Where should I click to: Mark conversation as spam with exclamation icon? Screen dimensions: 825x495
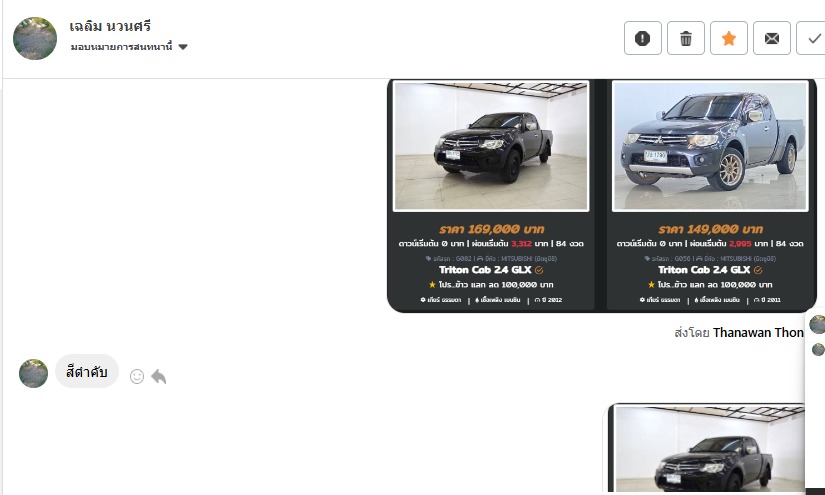click(642, 38)
